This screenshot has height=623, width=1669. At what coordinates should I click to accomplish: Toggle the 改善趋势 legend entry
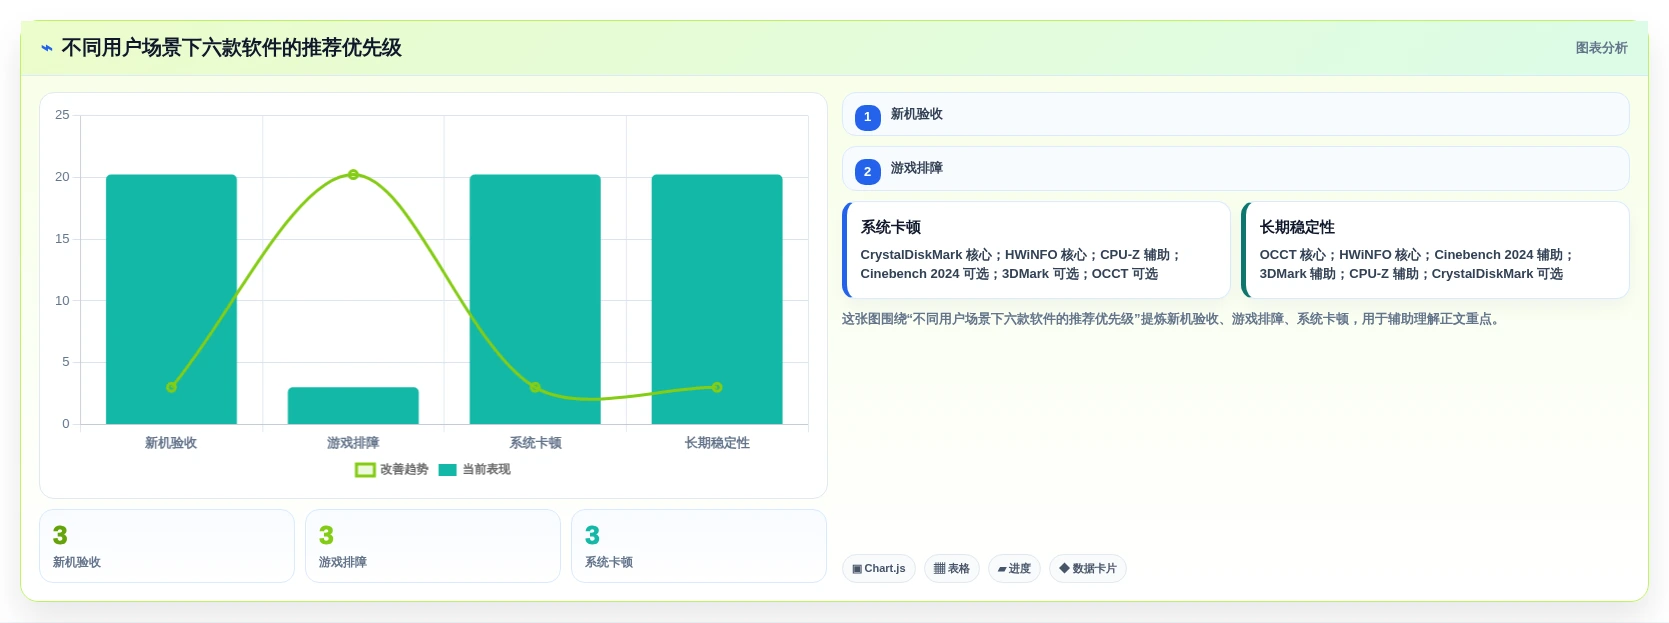tap(392, 469)
